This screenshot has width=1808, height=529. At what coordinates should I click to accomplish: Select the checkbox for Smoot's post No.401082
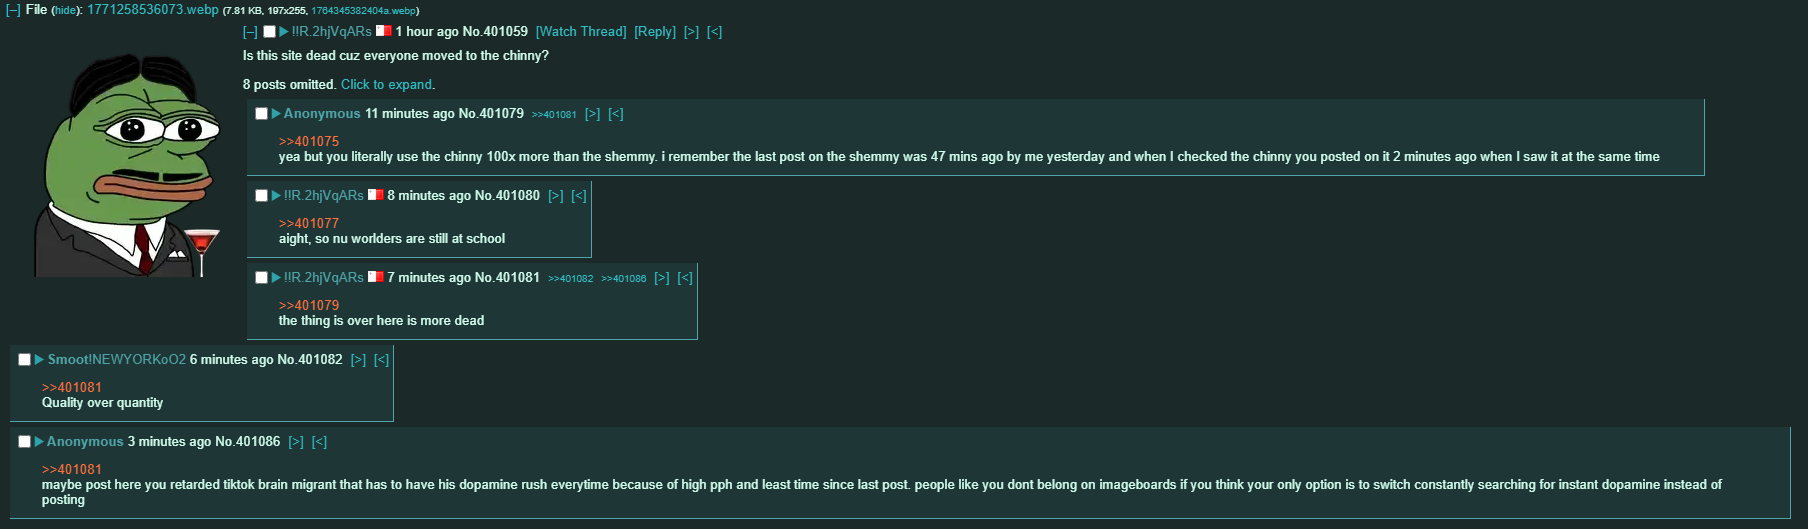[x=25, y=360]
